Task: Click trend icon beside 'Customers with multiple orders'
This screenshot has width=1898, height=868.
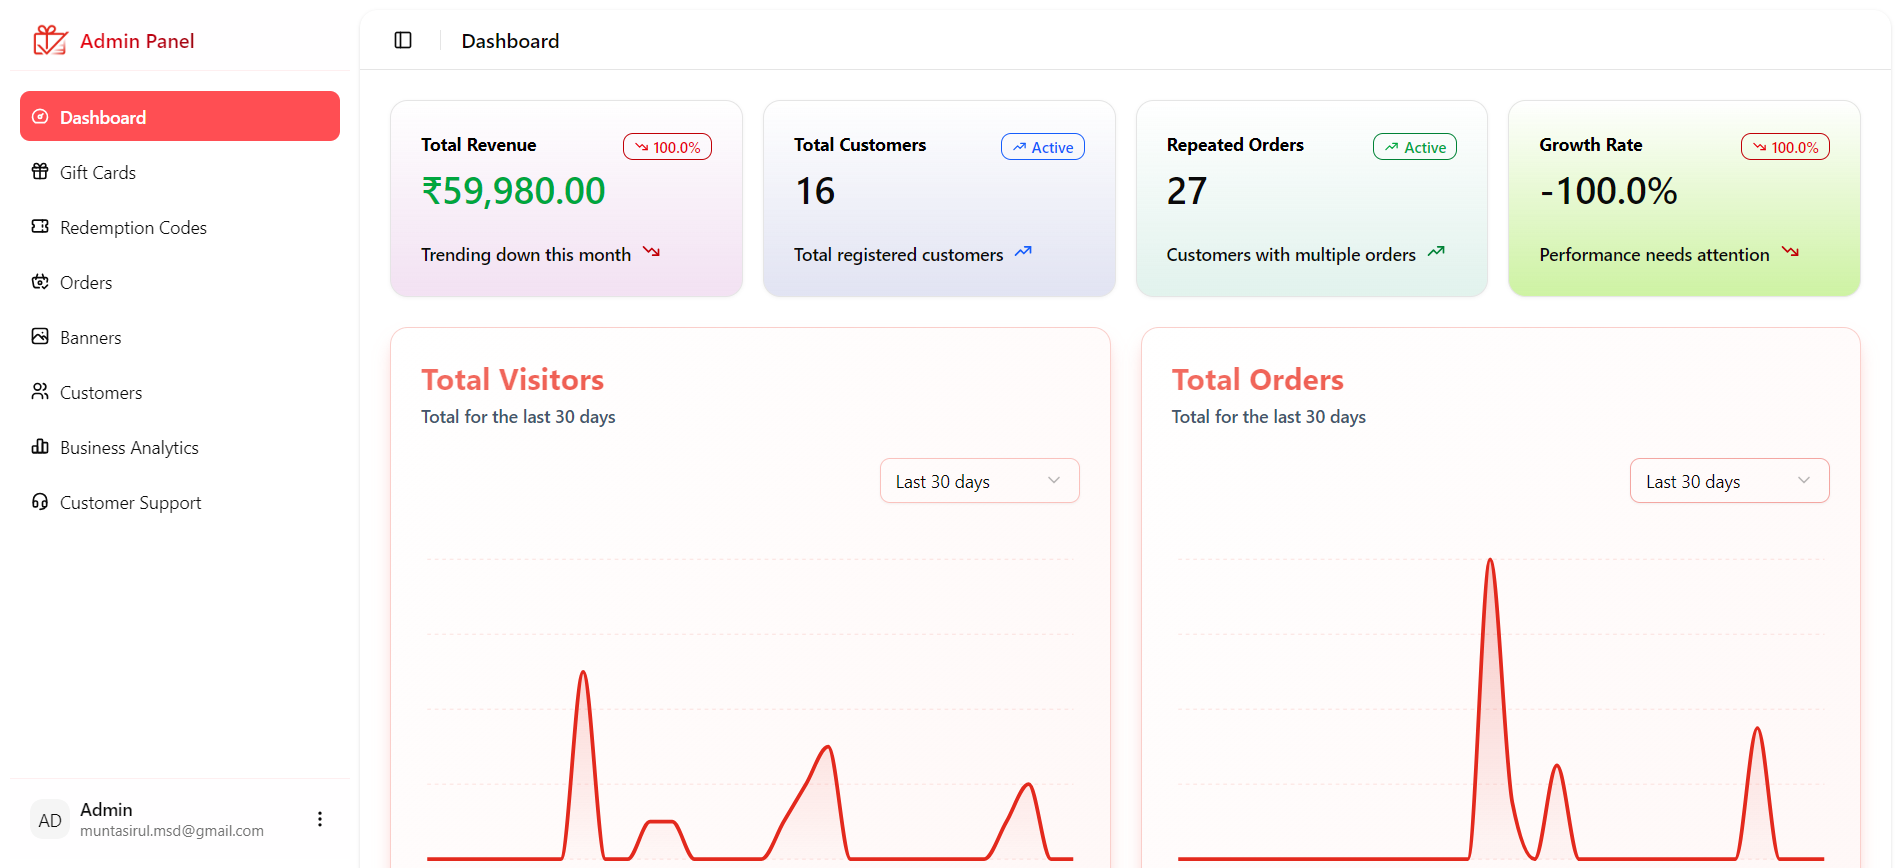Action: pos(1436,252)
